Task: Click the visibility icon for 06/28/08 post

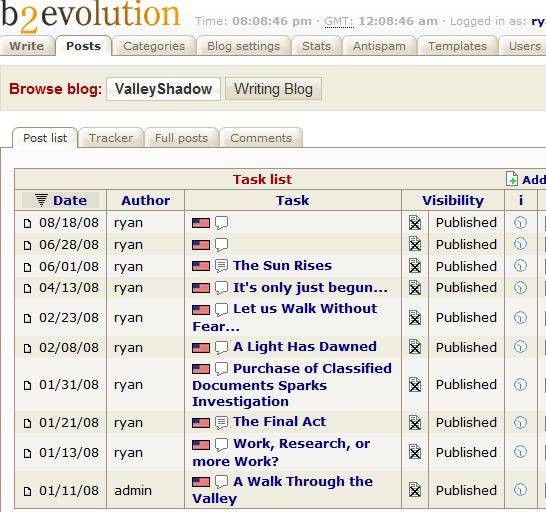Action: [415, 244]
